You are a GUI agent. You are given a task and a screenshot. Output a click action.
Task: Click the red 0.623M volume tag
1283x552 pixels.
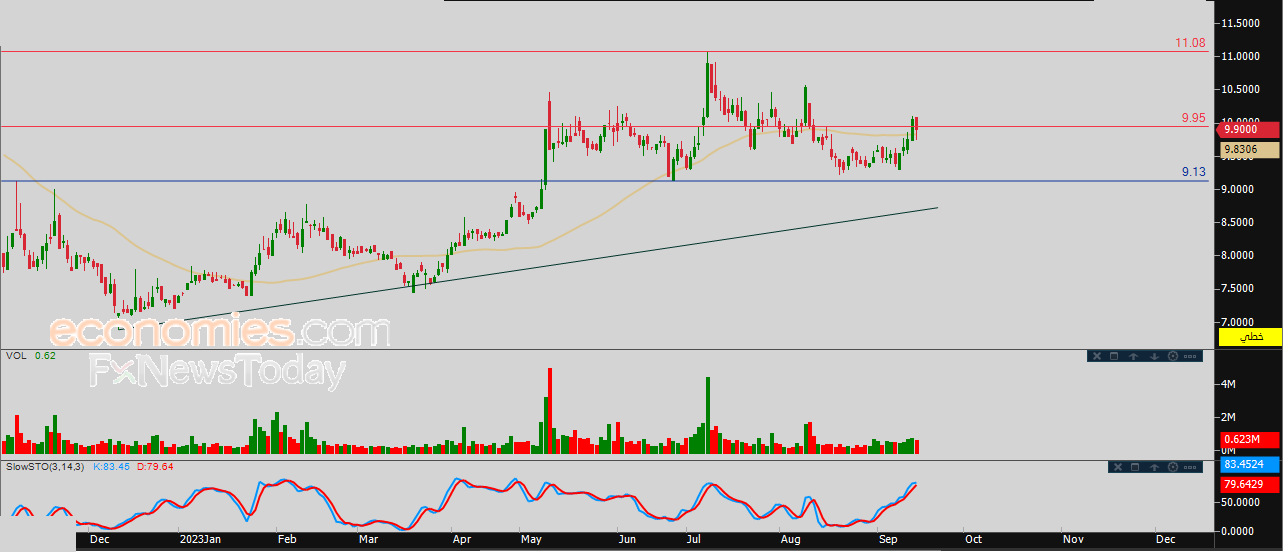1250,440
